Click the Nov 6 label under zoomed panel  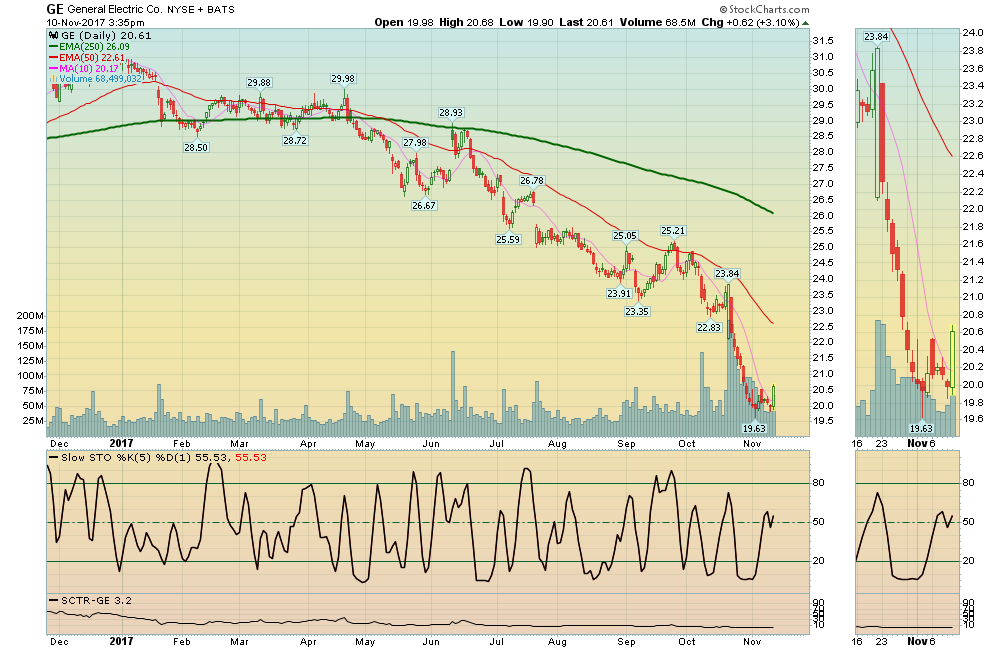coord(921,443)
